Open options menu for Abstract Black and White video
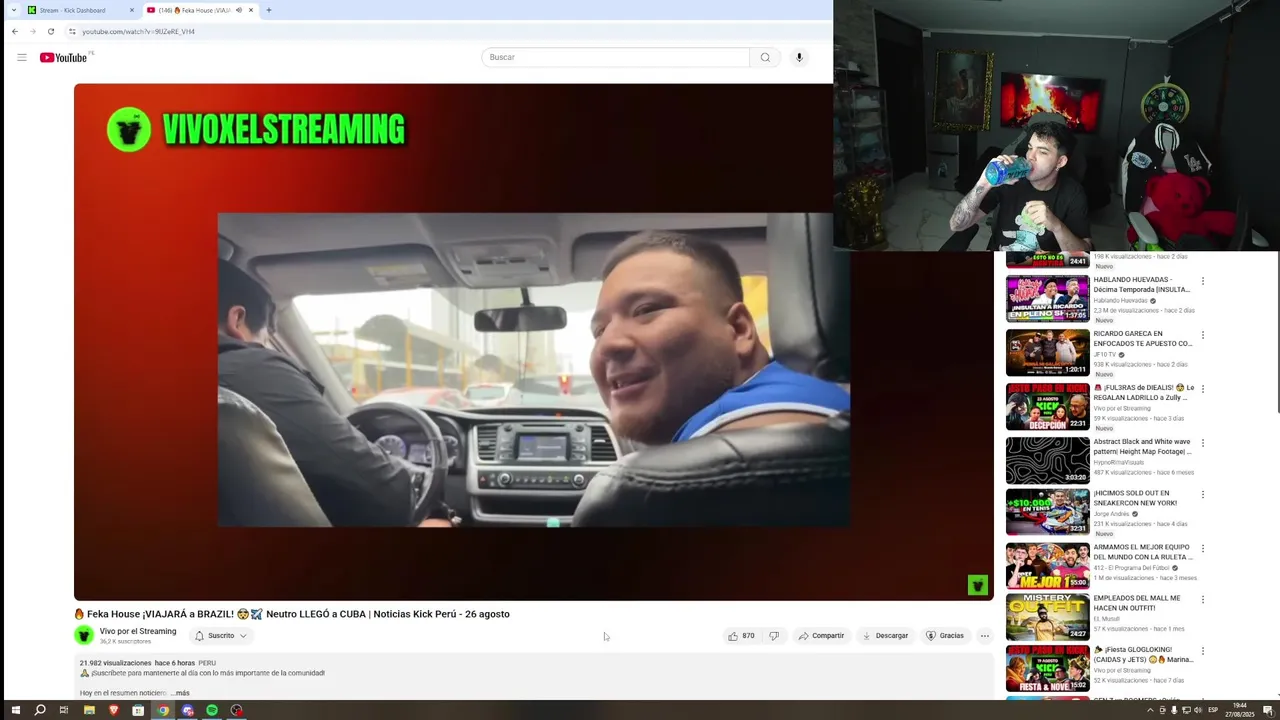 (1202, 443)
